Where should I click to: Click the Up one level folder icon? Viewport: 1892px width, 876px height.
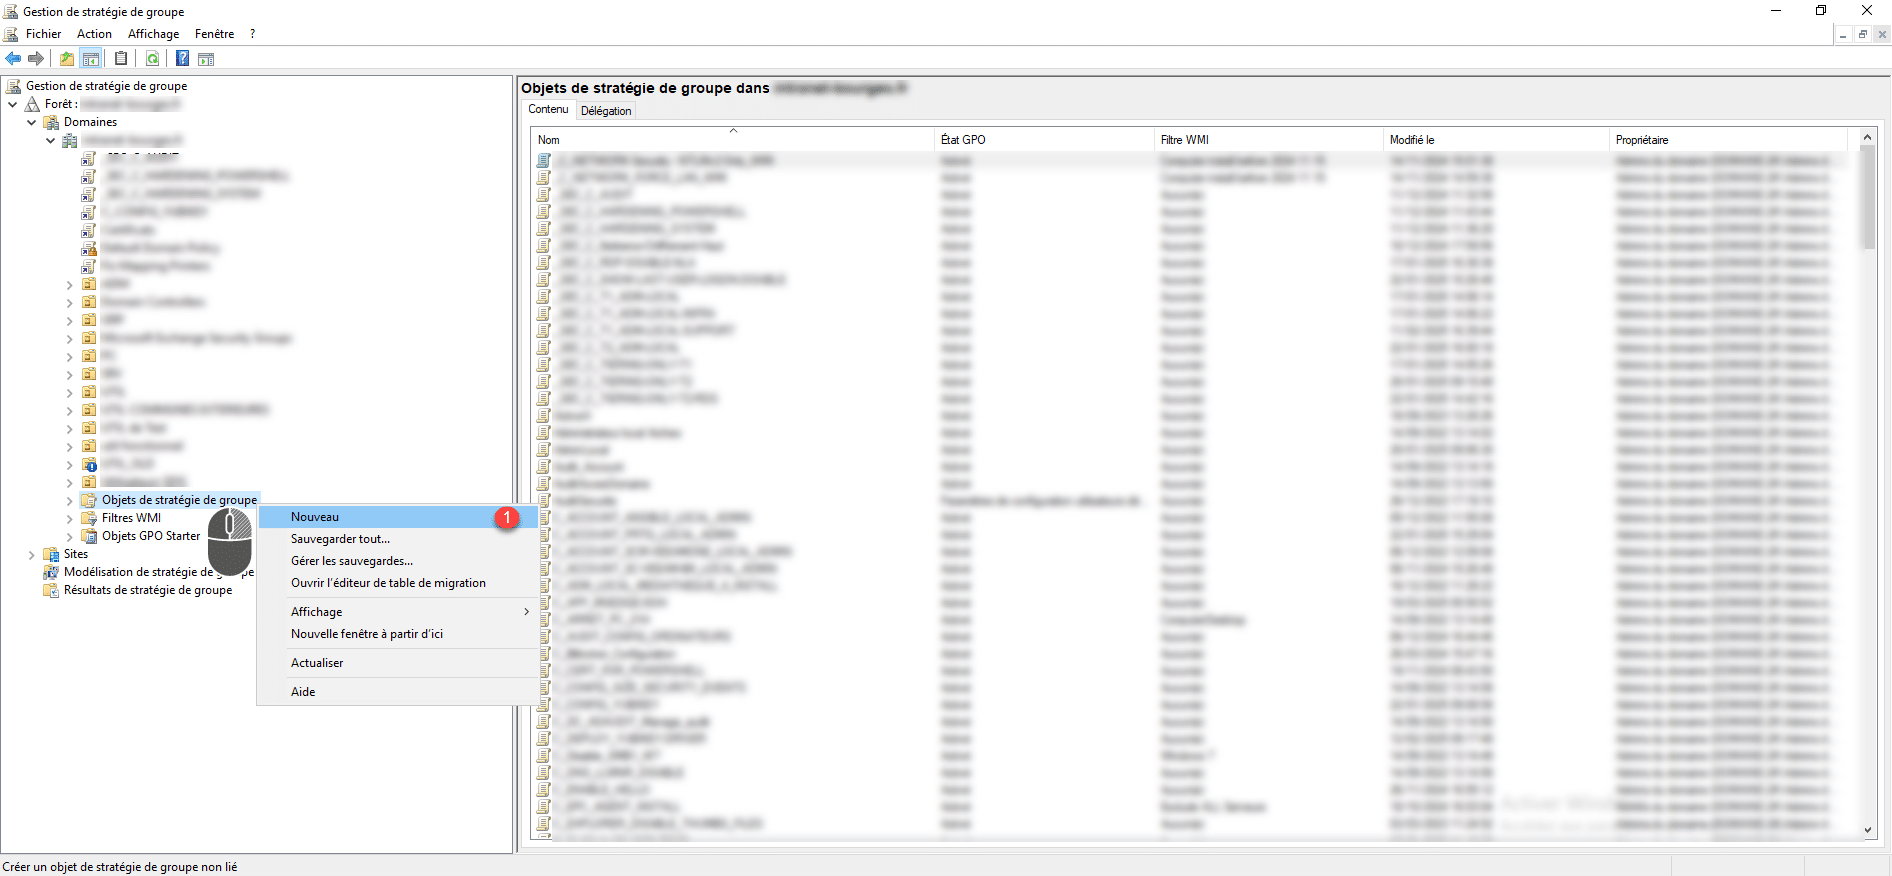[66, 59]
